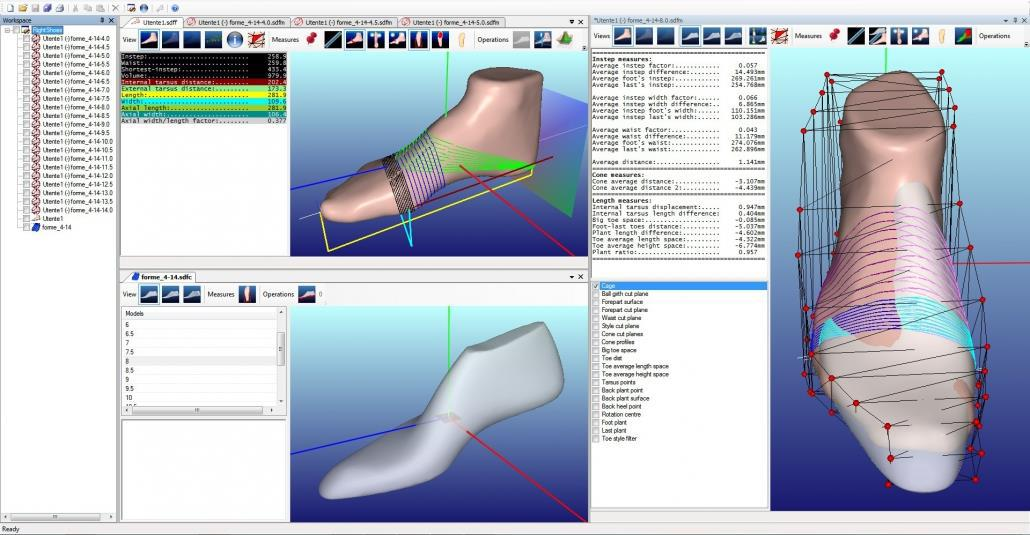Pin the Workspace panel with the pin icon
The width and height of the screenshot is (1030, 535).
tap(102, 20)
